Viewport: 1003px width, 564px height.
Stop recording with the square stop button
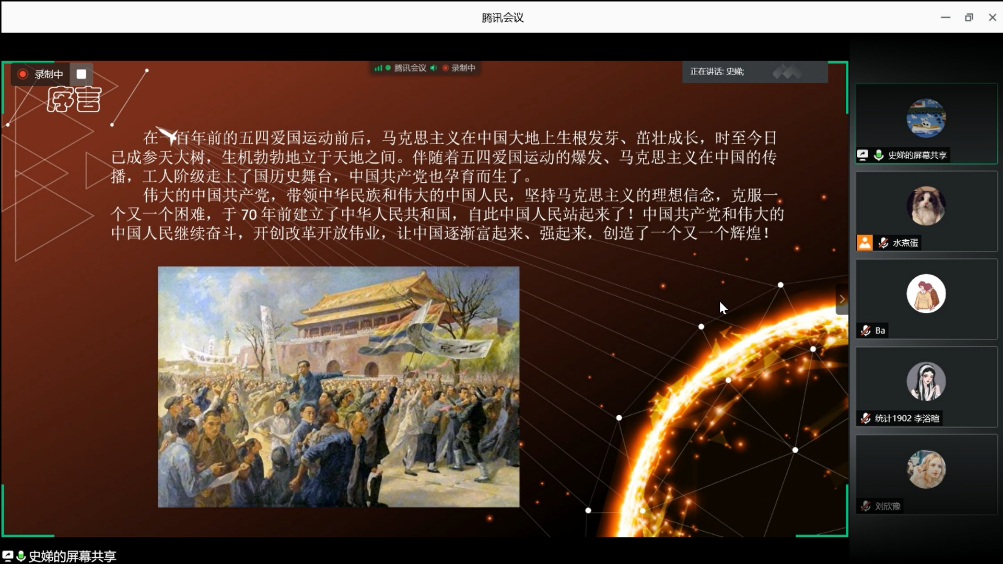coord(82,74)
